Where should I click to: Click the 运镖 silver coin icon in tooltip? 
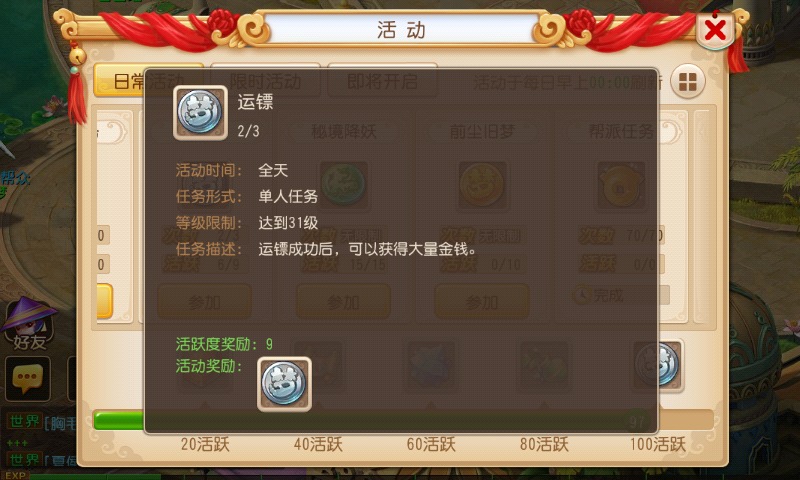coord(200,112)
